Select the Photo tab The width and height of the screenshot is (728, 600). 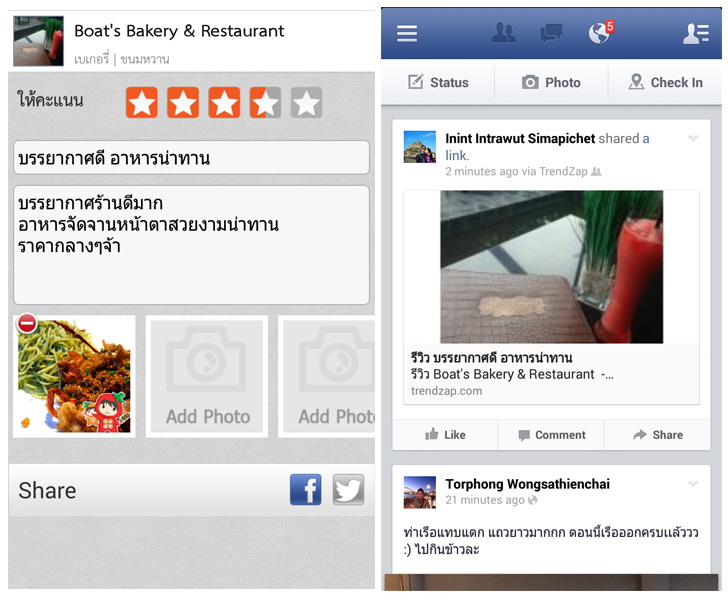coord(551,83)
